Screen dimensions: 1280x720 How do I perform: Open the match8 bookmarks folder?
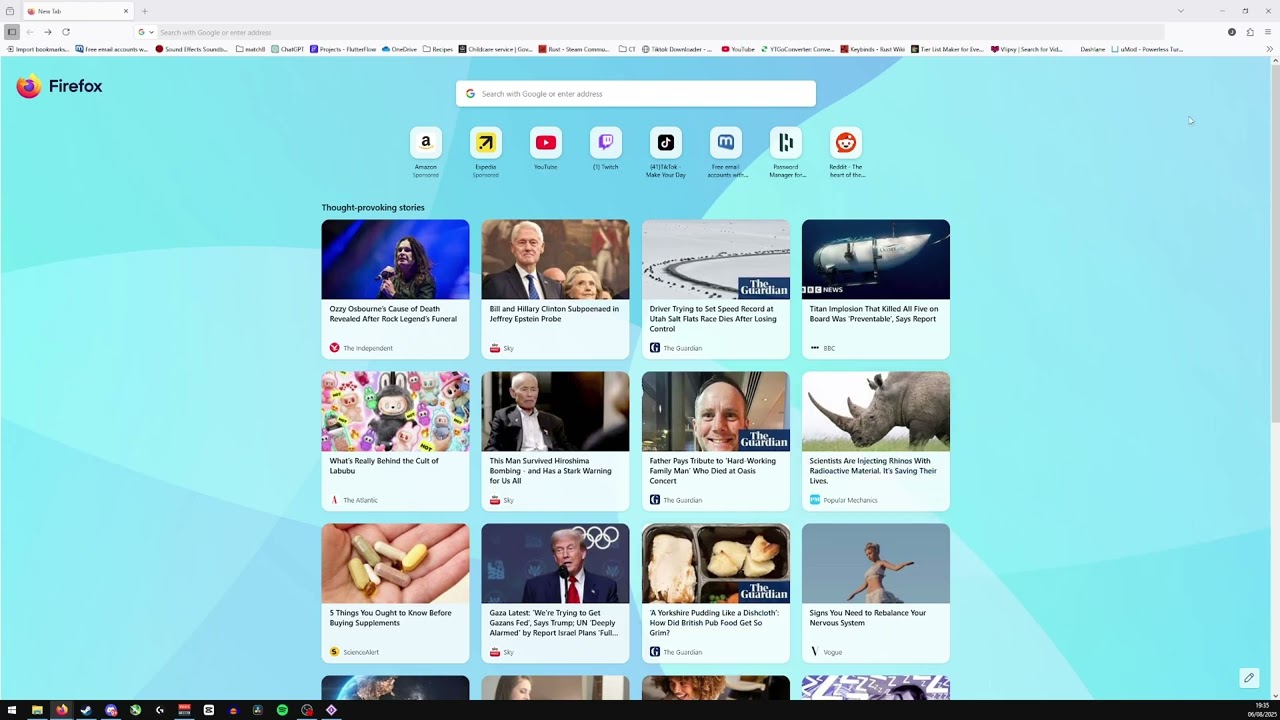coord(251,49)
